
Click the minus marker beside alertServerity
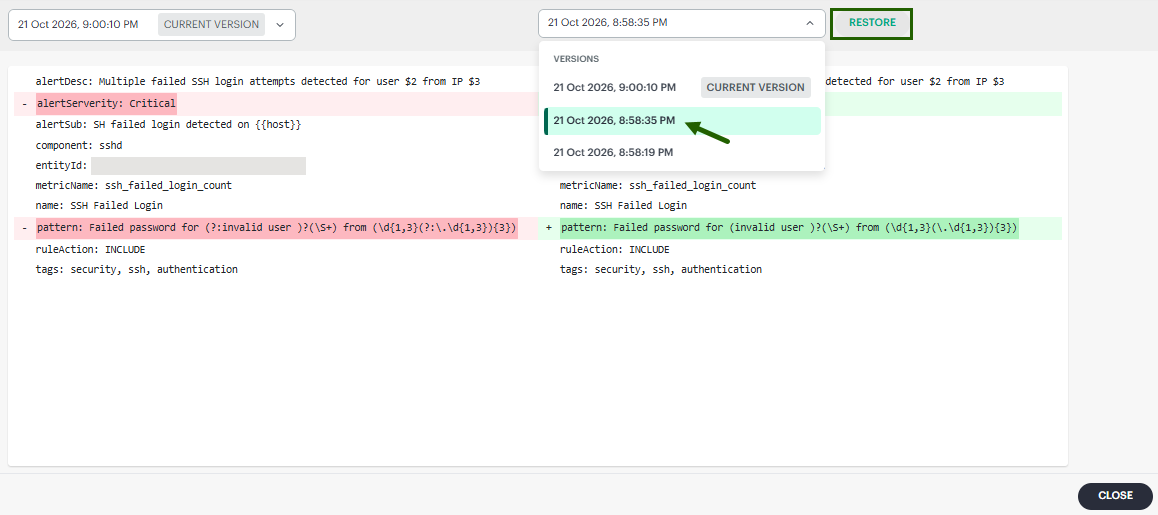pos(24,104)
